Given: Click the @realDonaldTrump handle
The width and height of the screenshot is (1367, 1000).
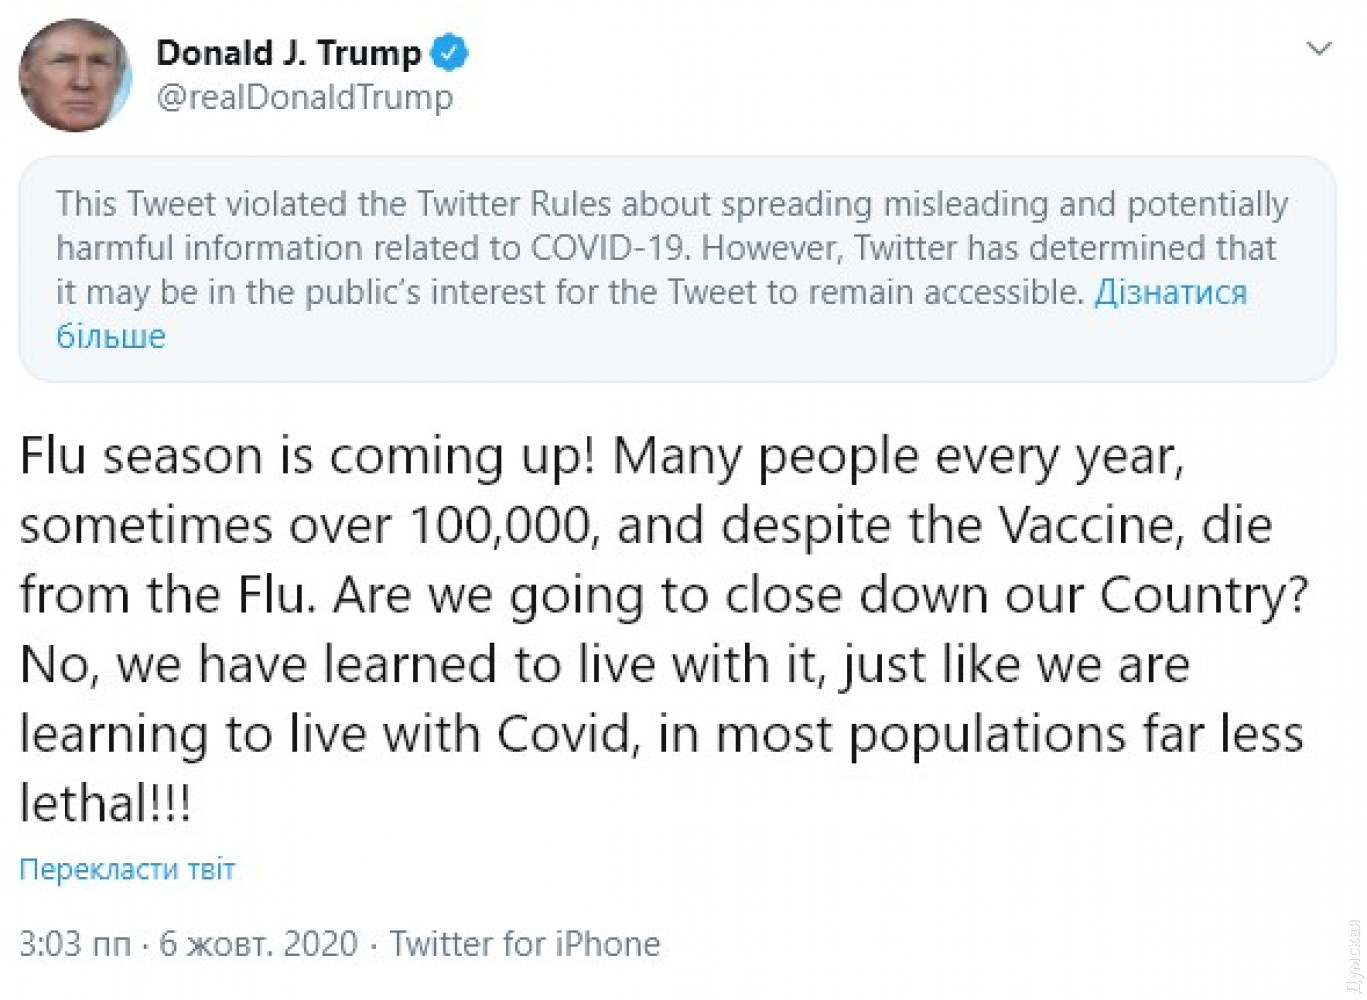Looking at the screenshot, I should 304,98.
